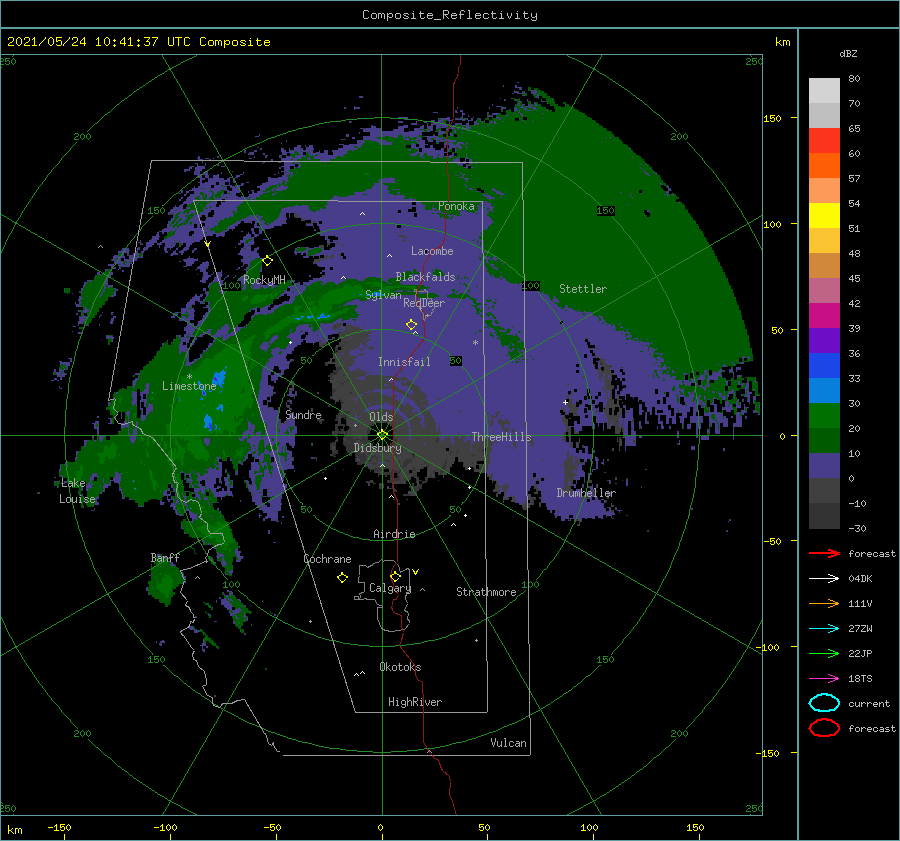Click the white plus marker east of ThreeHills
Viewport: 900px width, 841px height.
tap(565, 402)
